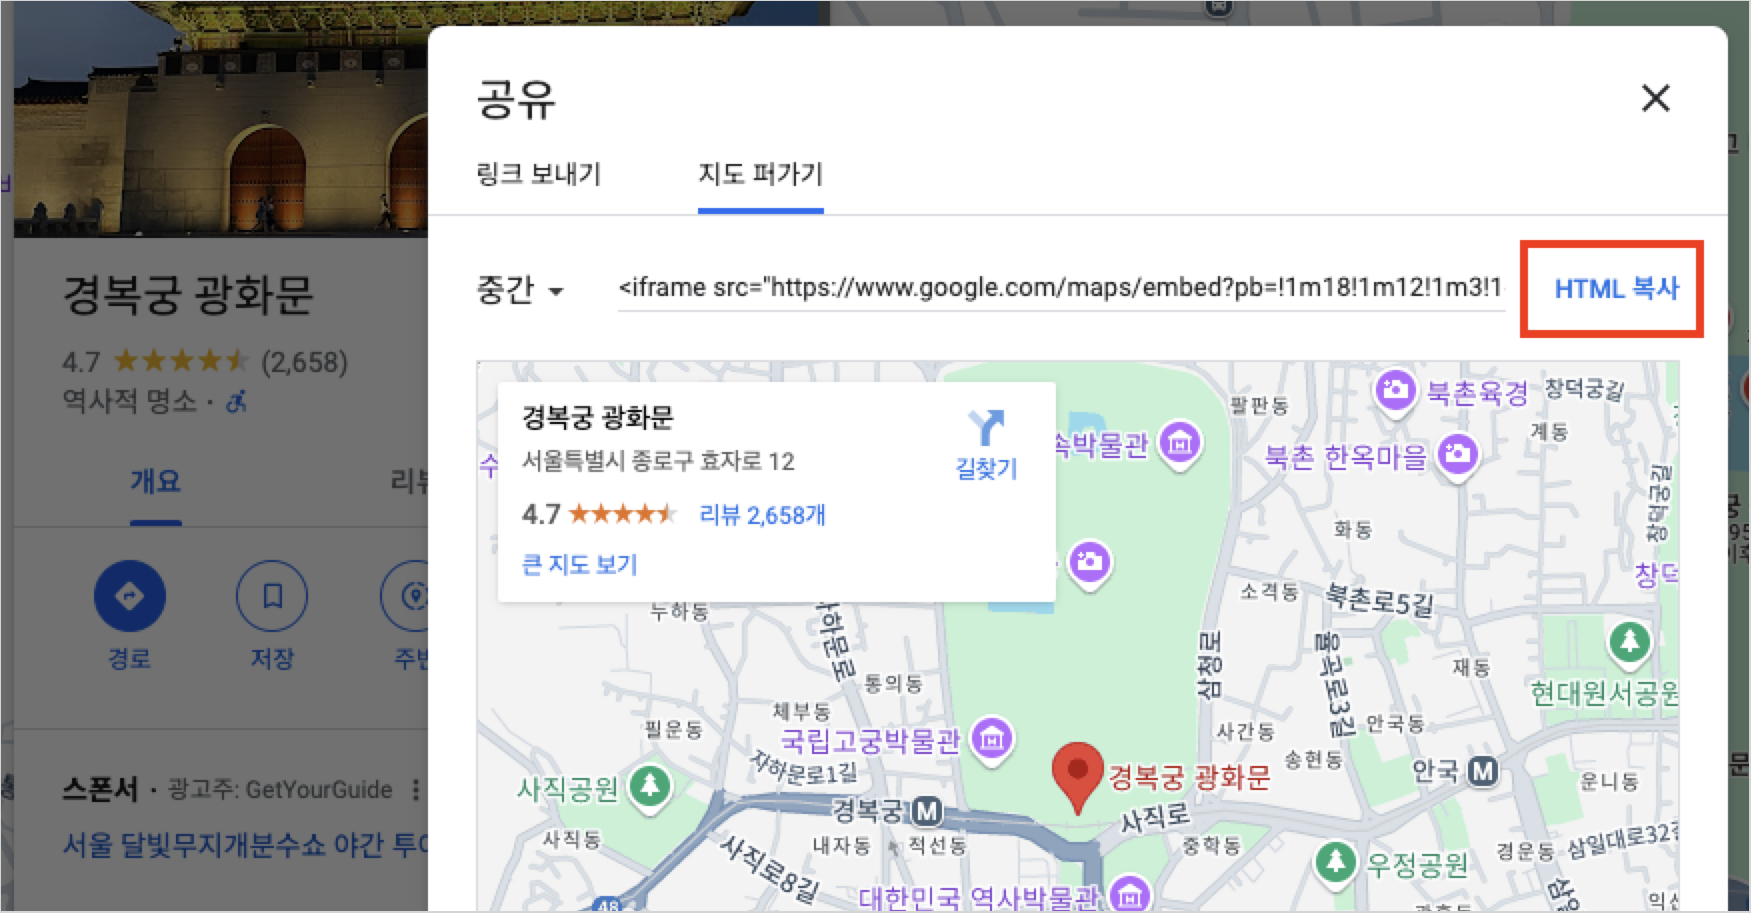1752x914 pixels.
Task: Click the 길찾기 directions icon in preview
Action: [986, 428]
